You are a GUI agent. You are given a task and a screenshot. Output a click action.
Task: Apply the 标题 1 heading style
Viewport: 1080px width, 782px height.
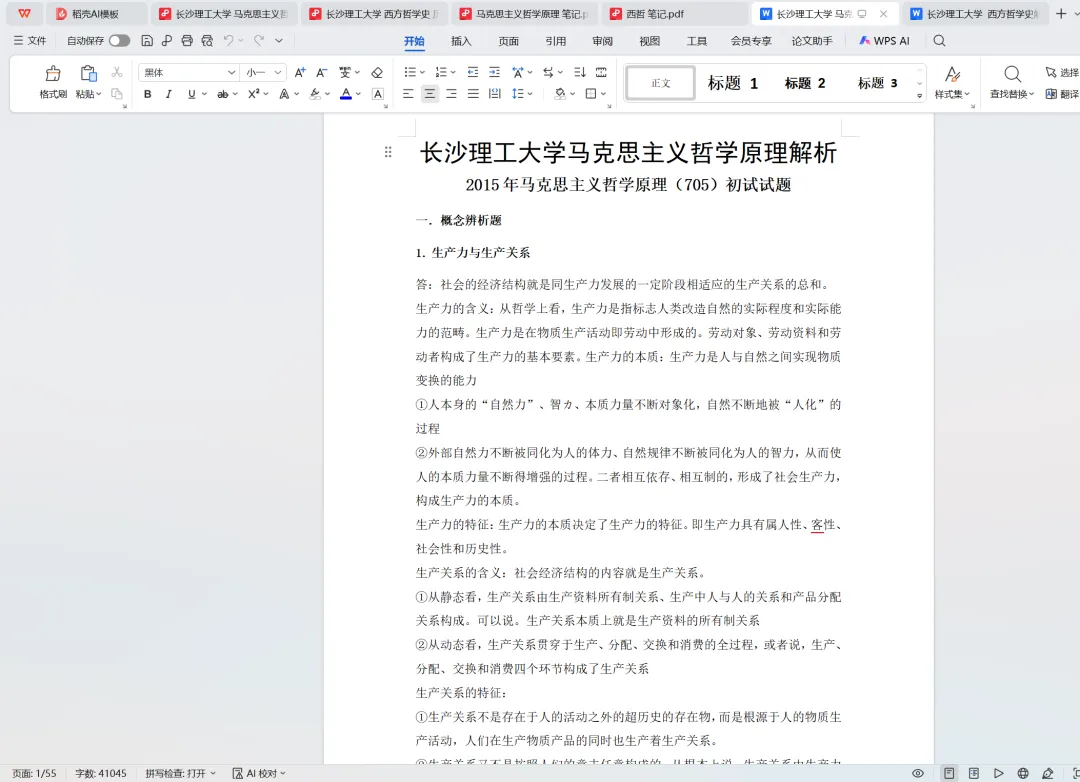733,83
